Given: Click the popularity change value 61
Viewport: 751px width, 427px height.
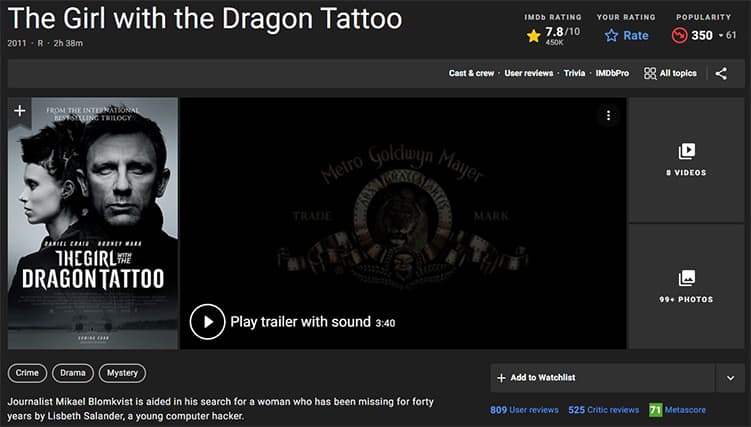Looking at the screenshot, I should [731, 35].
